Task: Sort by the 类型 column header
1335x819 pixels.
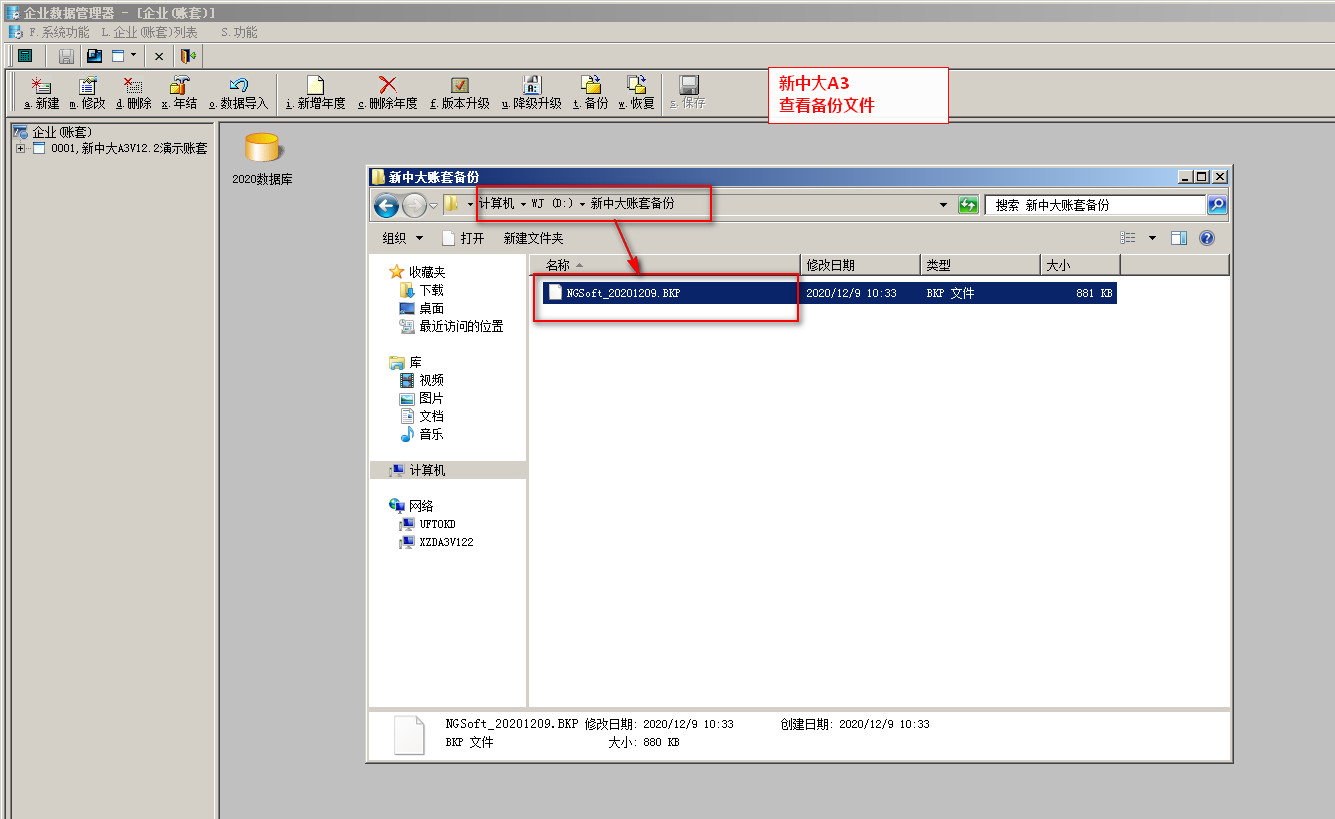Action: point(980,265)
